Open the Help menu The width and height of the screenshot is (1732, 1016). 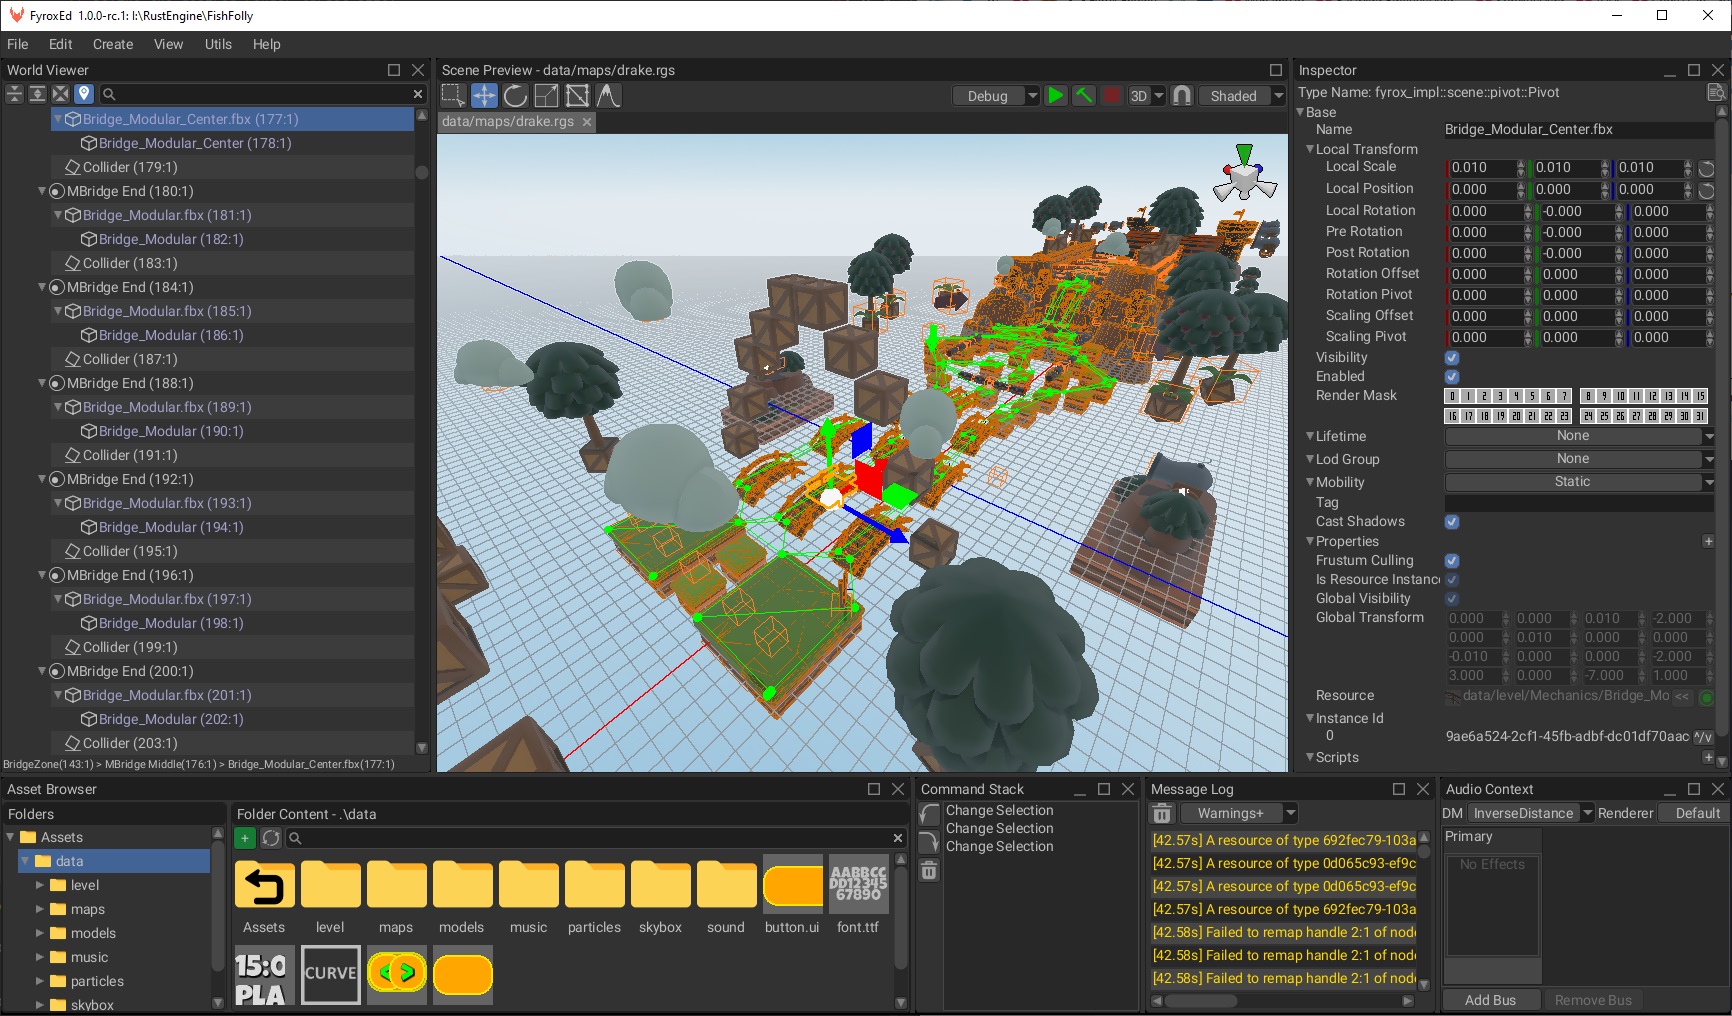[266, 44]
